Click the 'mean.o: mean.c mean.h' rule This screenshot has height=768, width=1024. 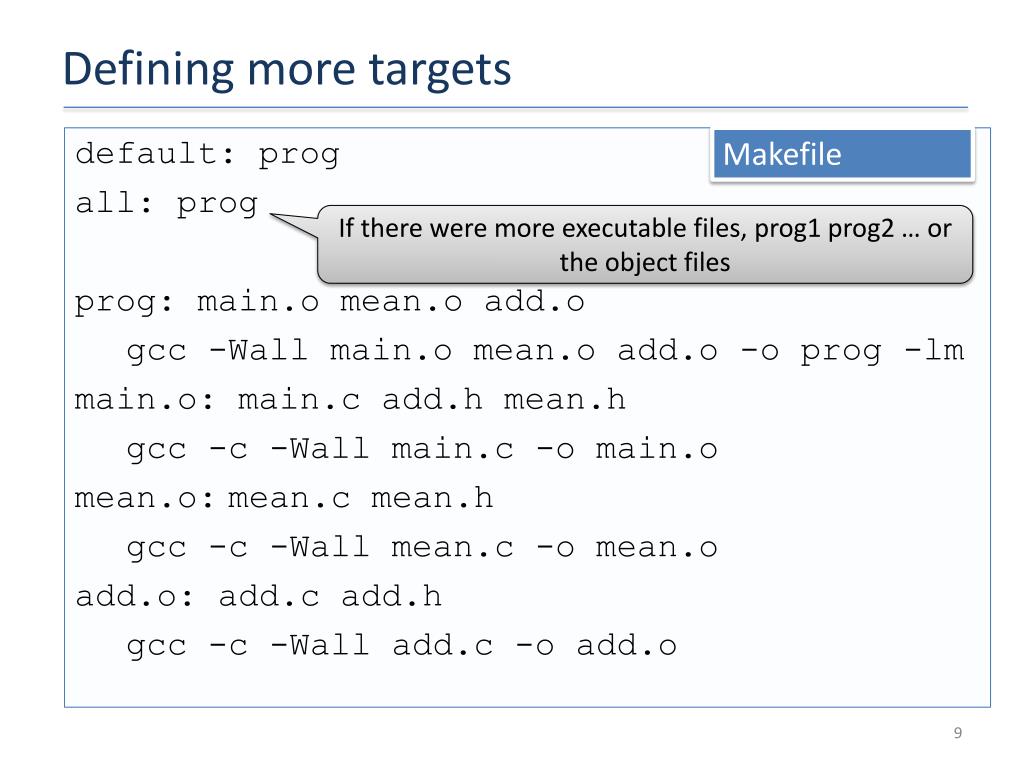click(283, 499)
